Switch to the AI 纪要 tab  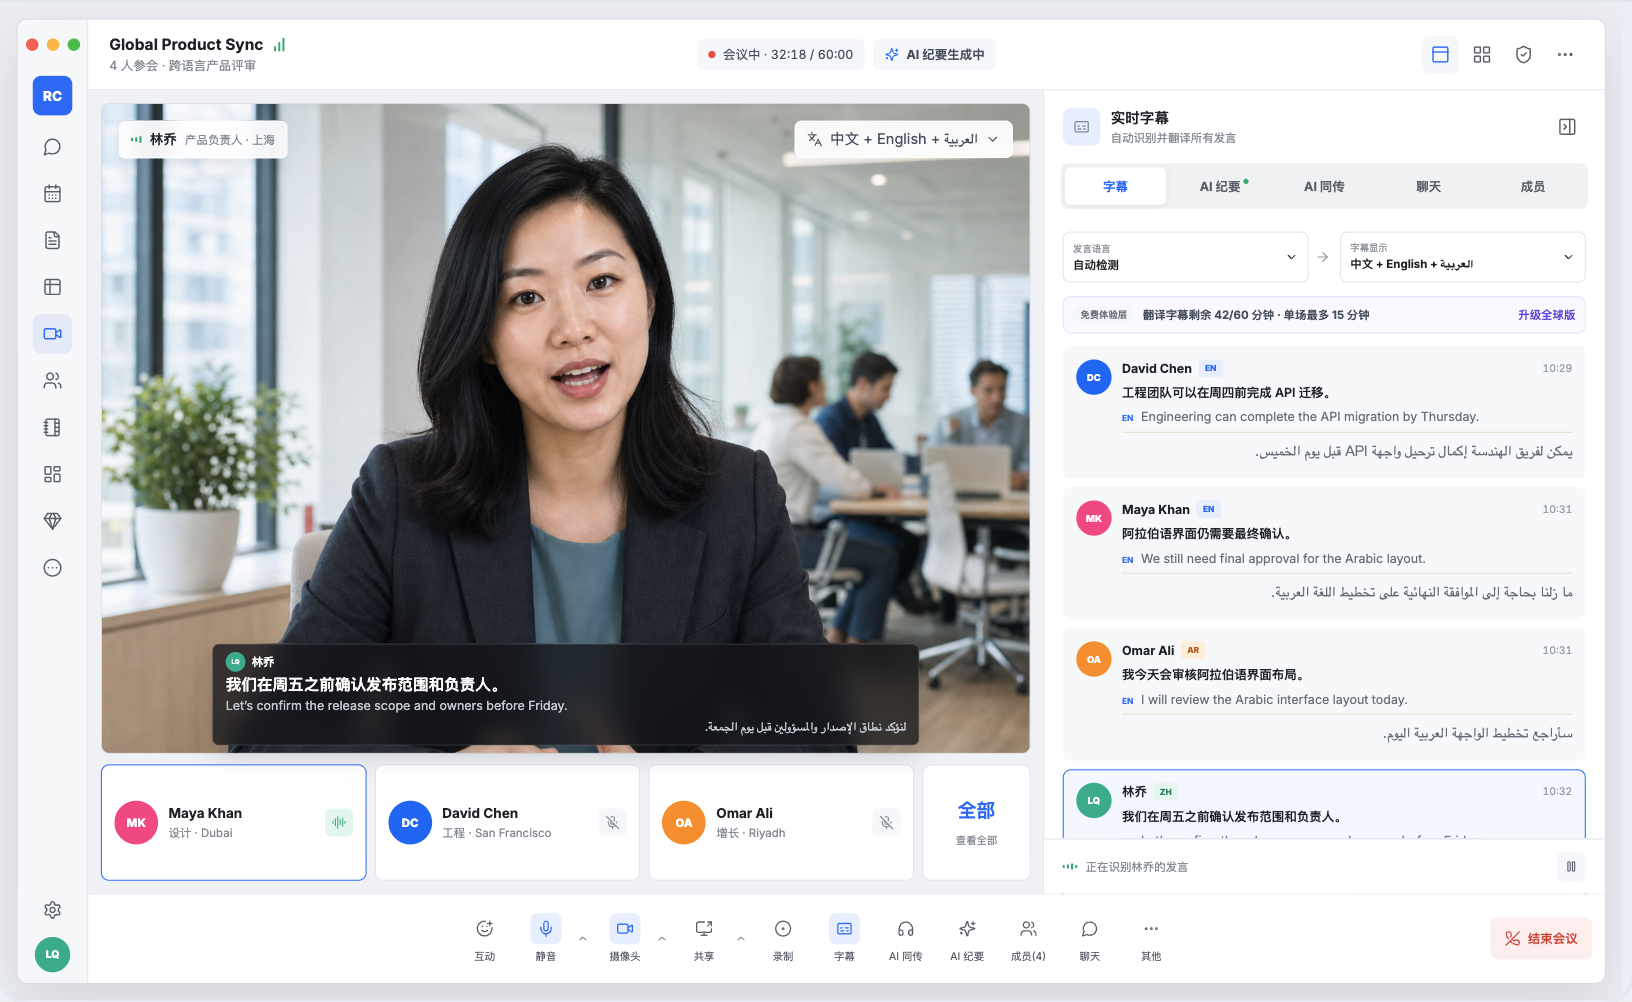point(1220,187)
